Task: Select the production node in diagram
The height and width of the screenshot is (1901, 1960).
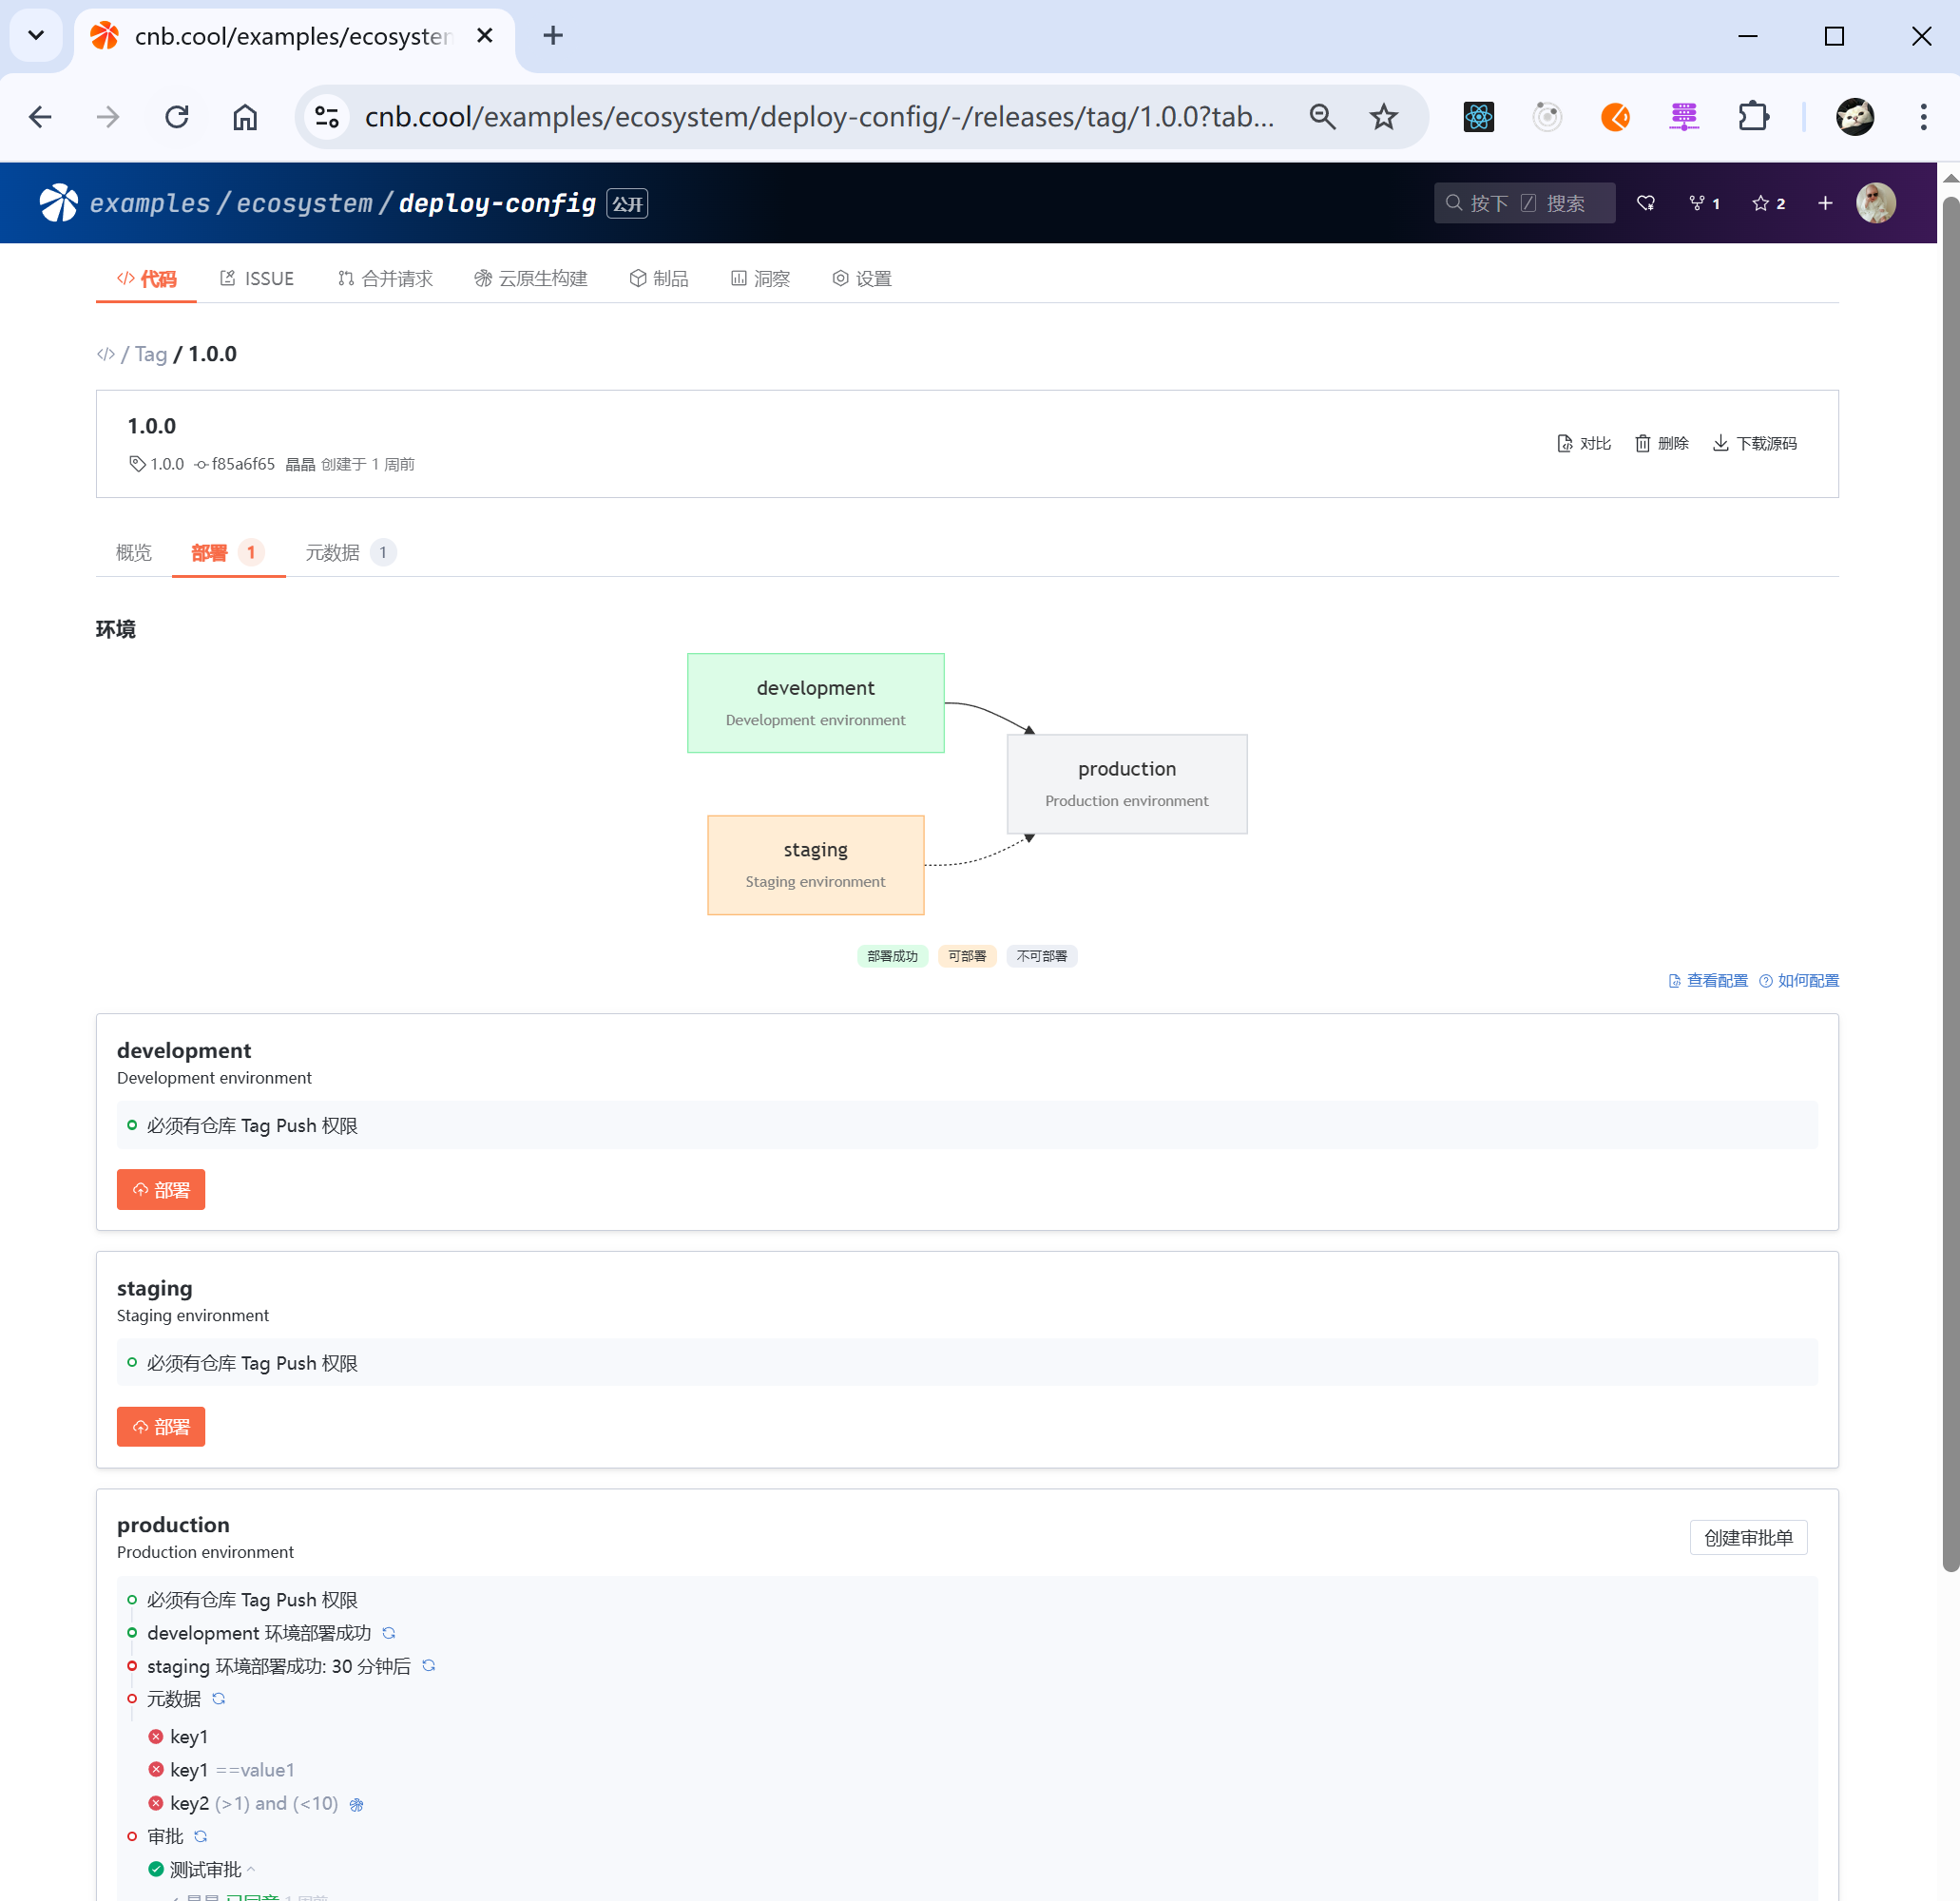Action: click(1127, 784)
